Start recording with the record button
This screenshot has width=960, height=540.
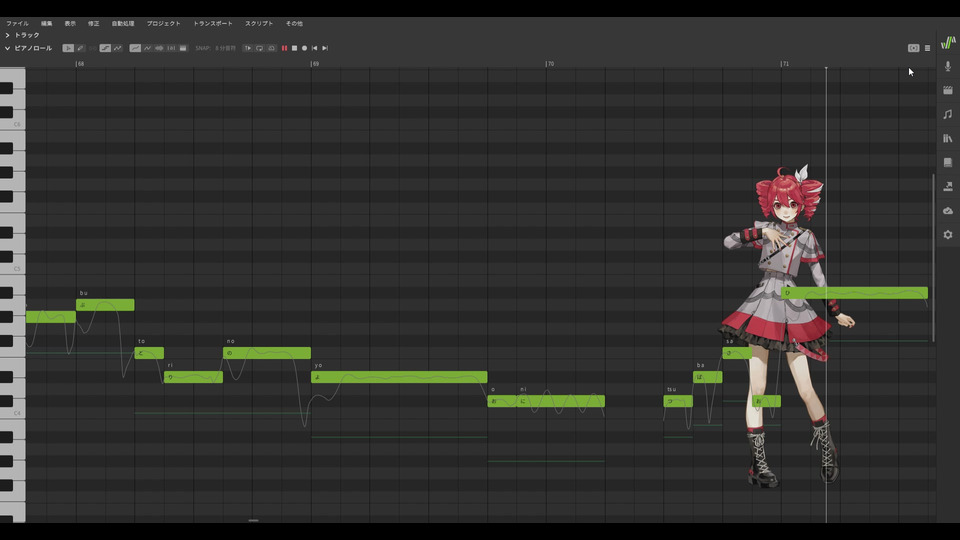[304, 48]
